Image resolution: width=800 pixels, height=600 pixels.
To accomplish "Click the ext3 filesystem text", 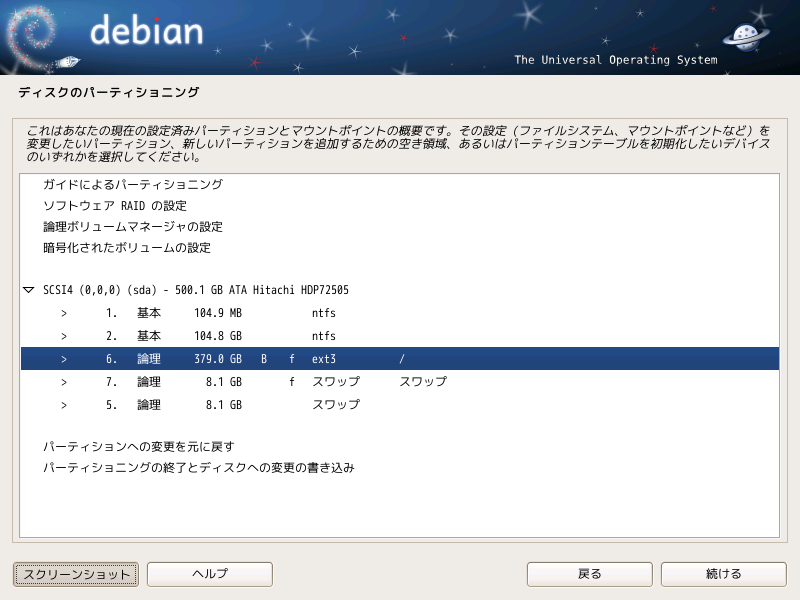I will [x=323, y=359].
